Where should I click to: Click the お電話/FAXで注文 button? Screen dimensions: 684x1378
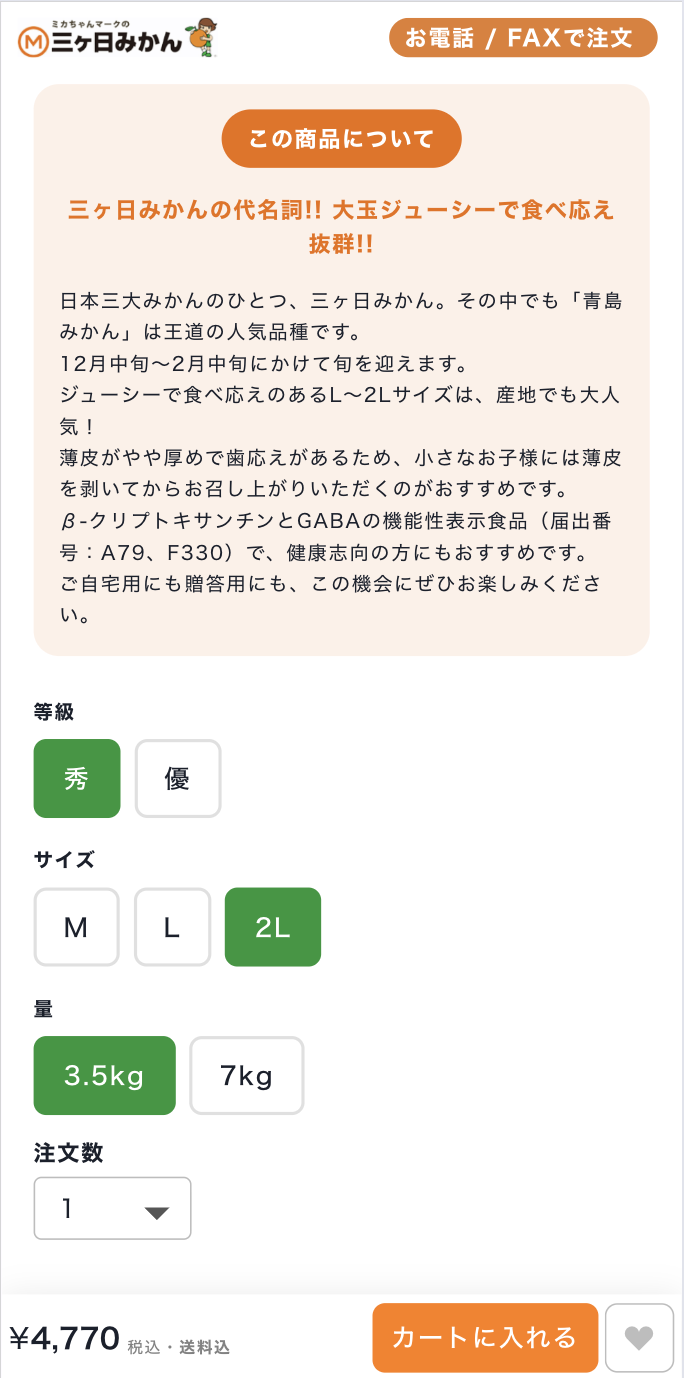(x=523, y=38)
